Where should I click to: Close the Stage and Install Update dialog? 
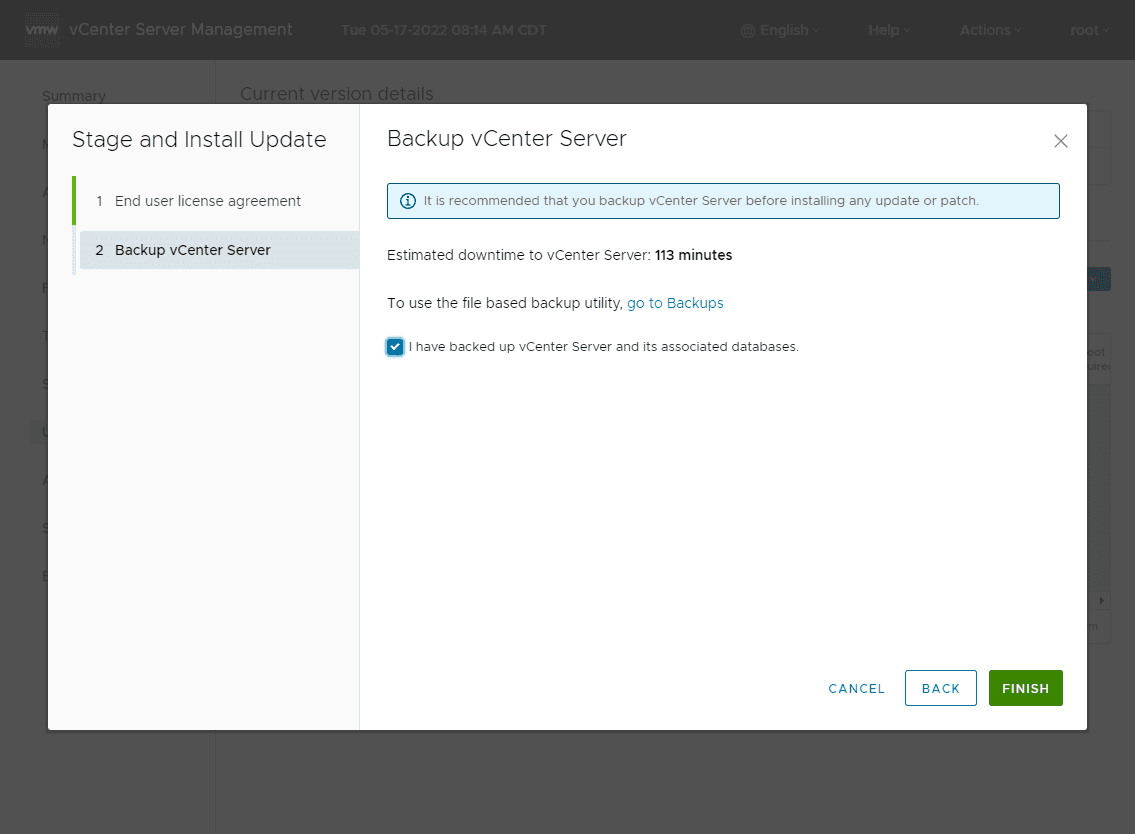[1061, 141]
